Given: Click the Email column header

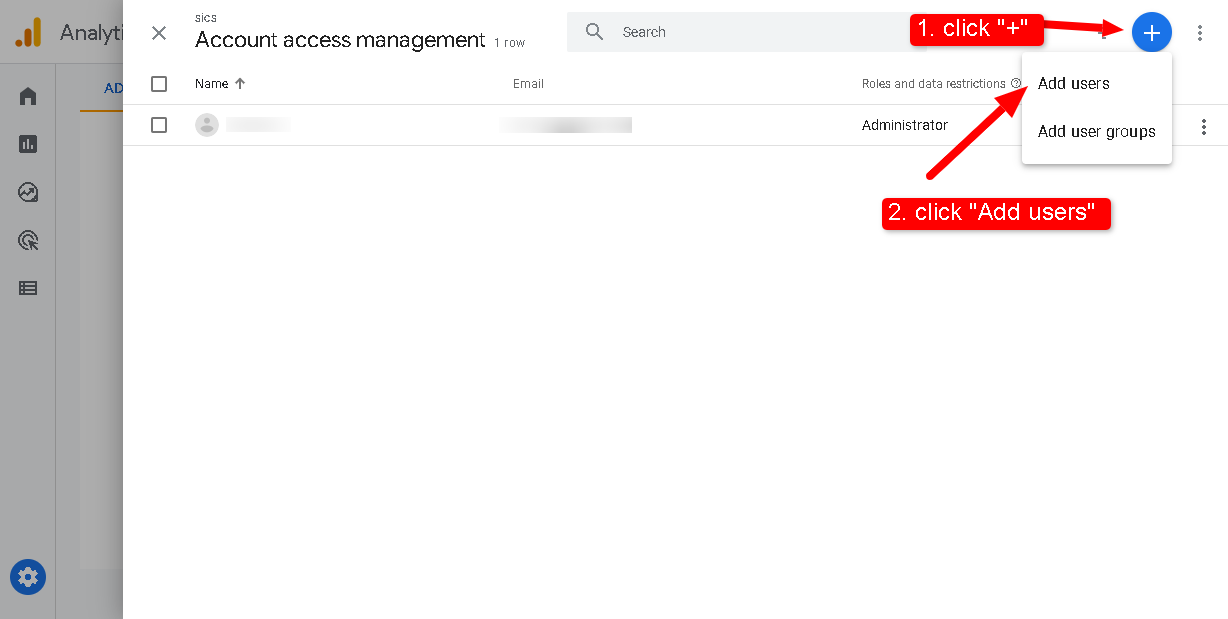Looking at the screenshot, I should [528, 84].
